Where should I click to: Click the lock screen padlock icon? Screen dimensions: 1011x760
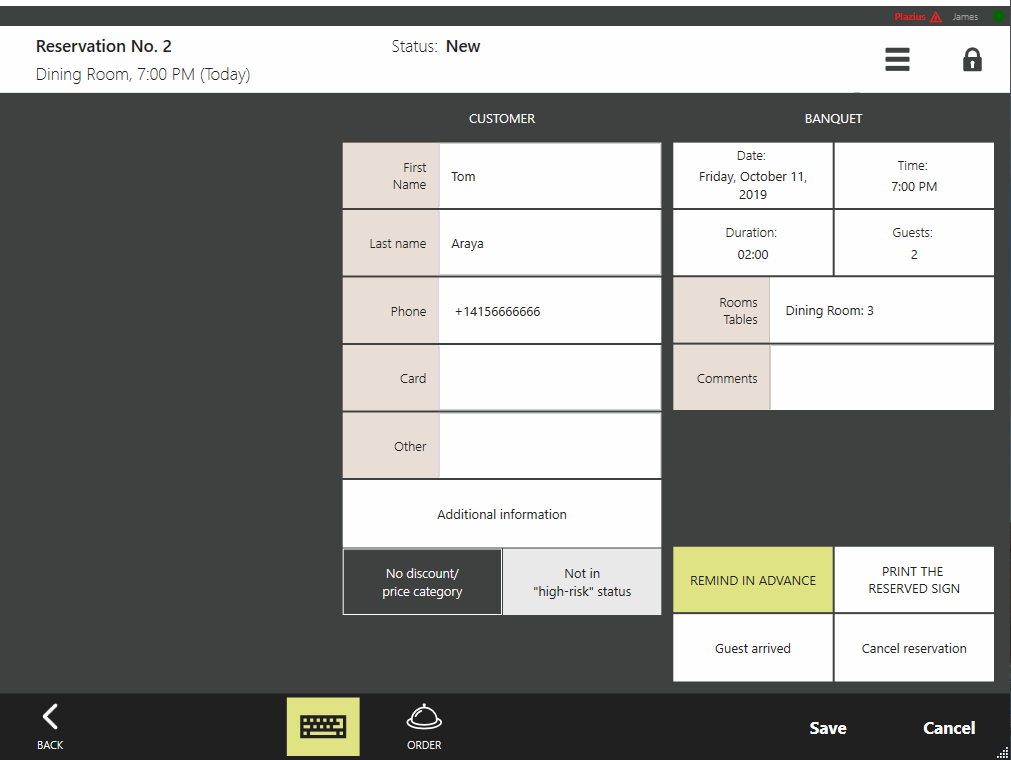coord(972,60)
